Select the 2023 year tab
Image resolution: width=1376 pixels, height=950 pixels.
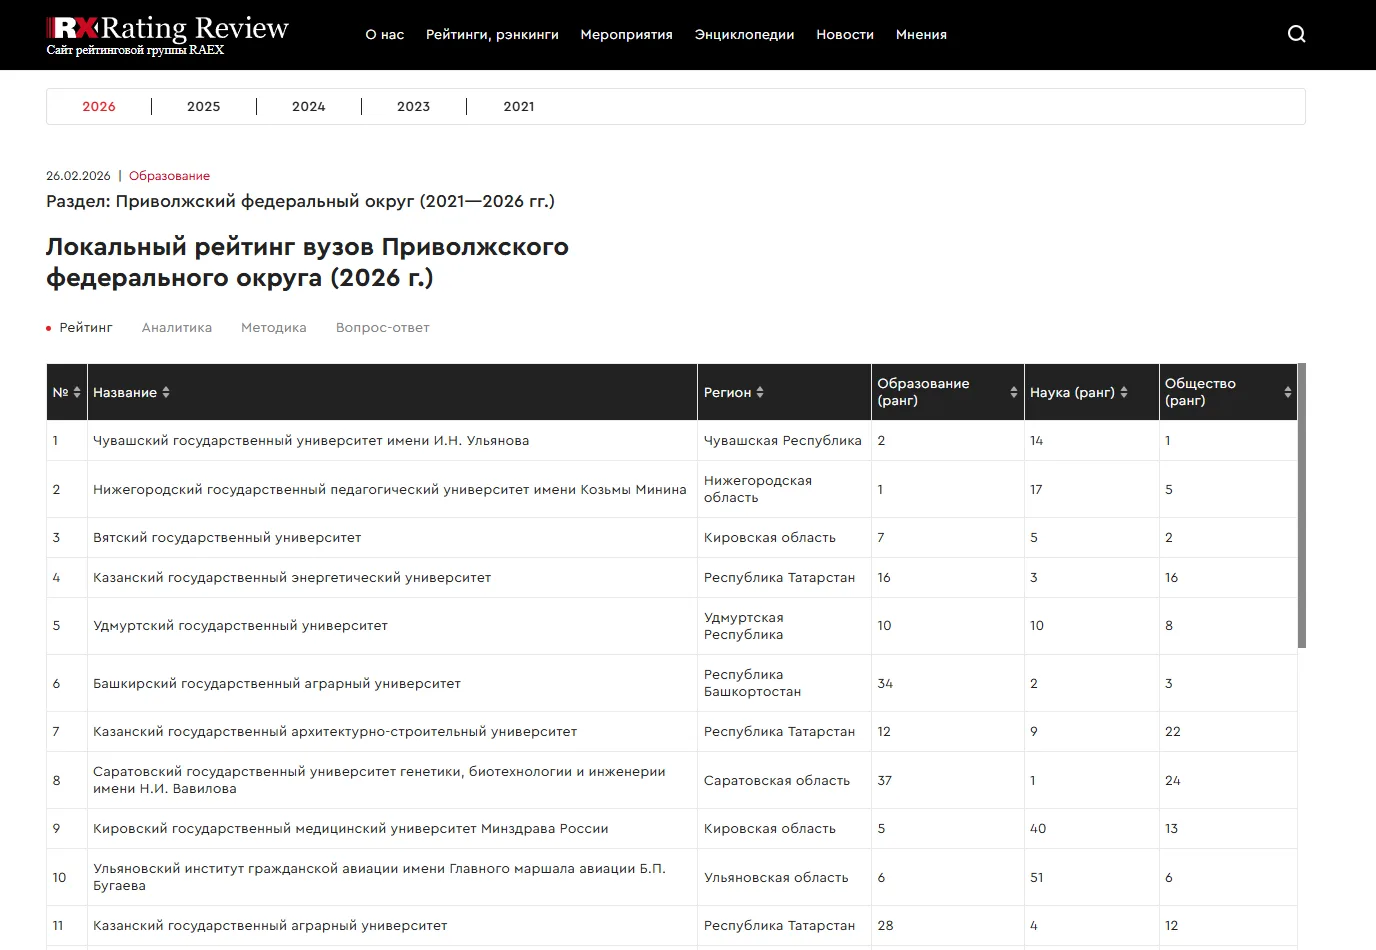click(413, 106)
